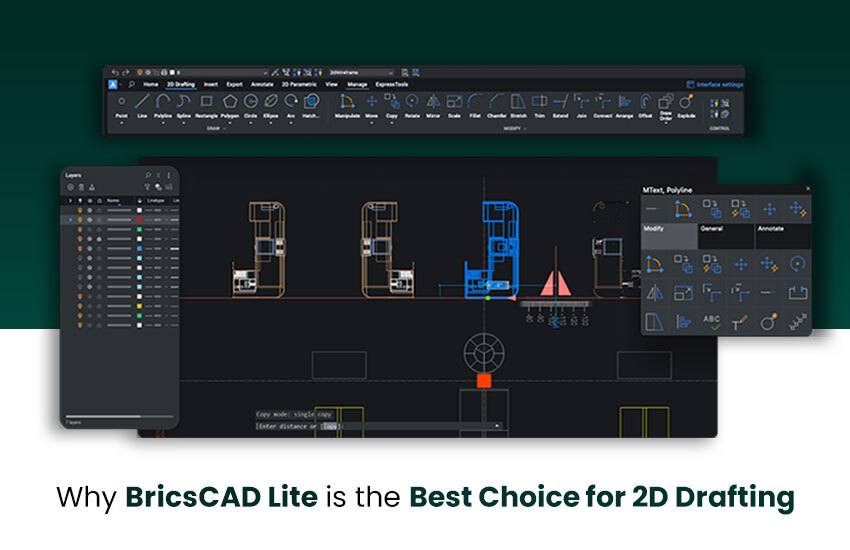
Task: Click the Rotate icon in the MText quad panel
Action: 797,263
